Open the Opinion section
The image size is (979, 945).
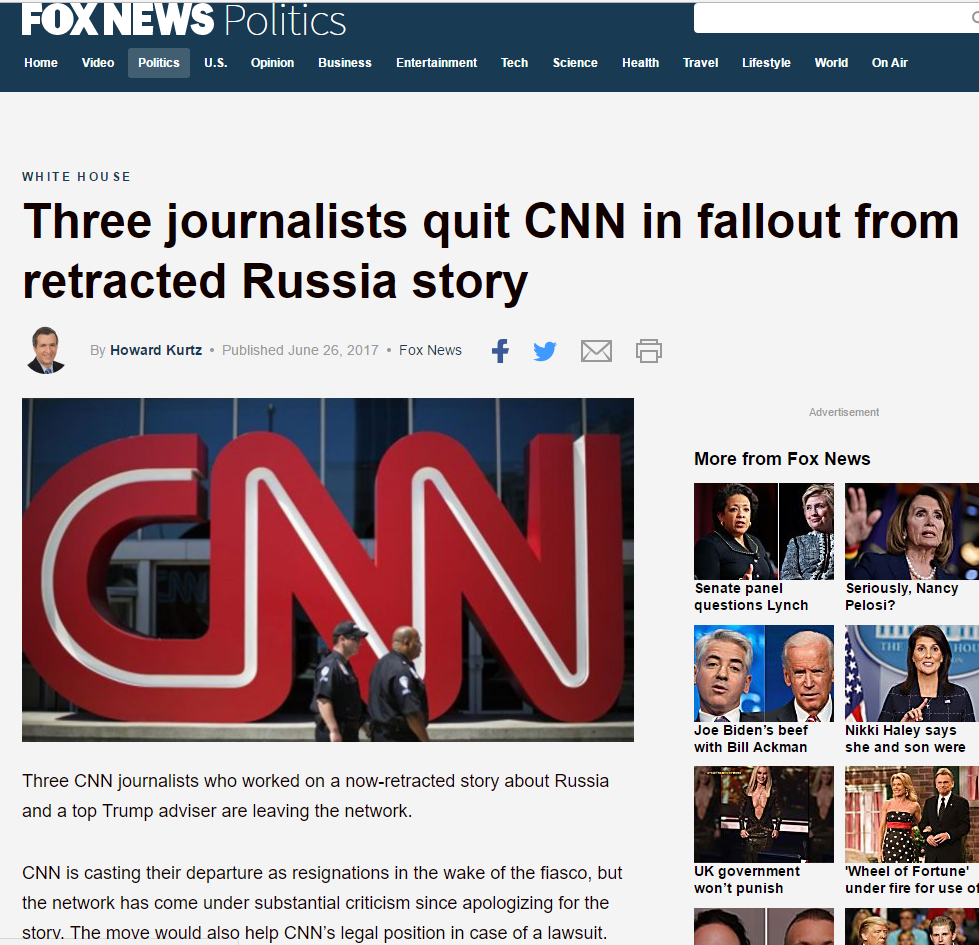pos(272,63)
